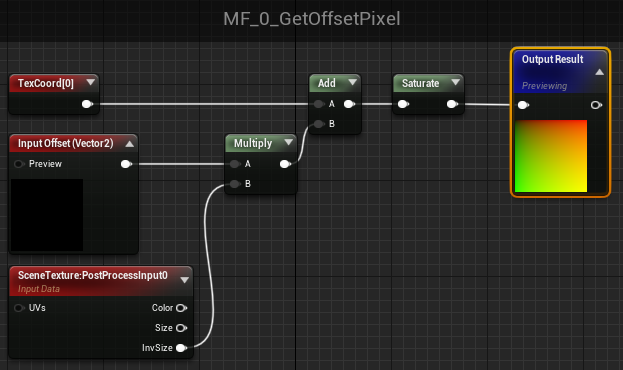Click the Output Result right-side output pin
The width and height of the screenshot is (623, 370).
click(x=596, y=105)
